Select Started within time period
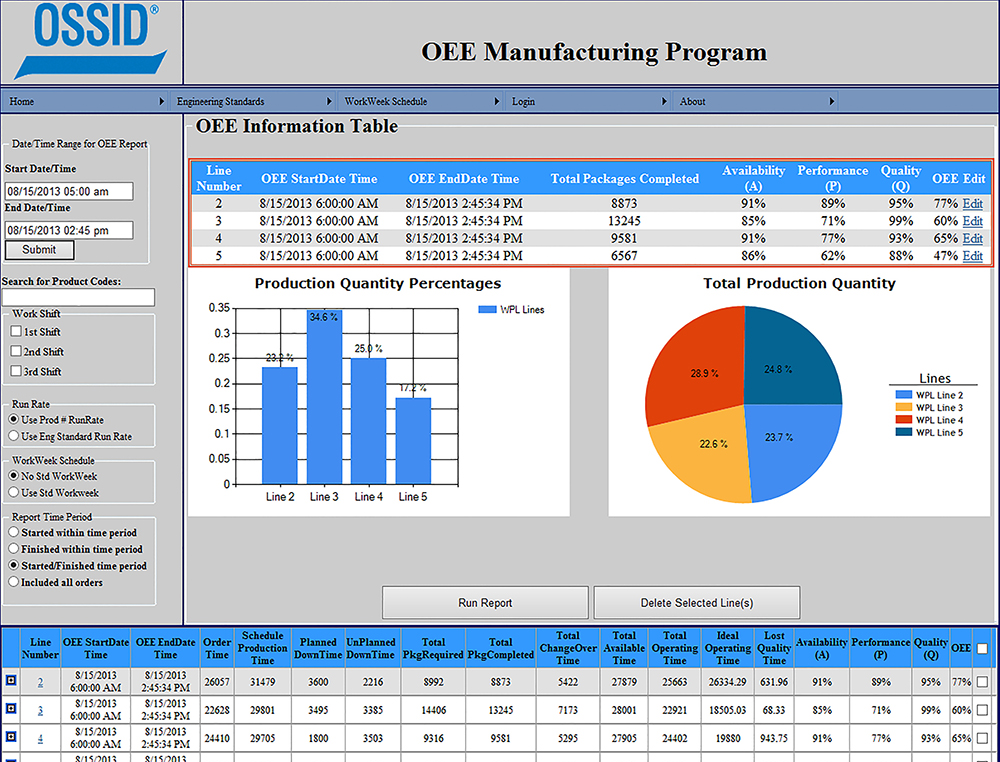The height and width of the screenshot is (762, 1000). click(13, 532)
